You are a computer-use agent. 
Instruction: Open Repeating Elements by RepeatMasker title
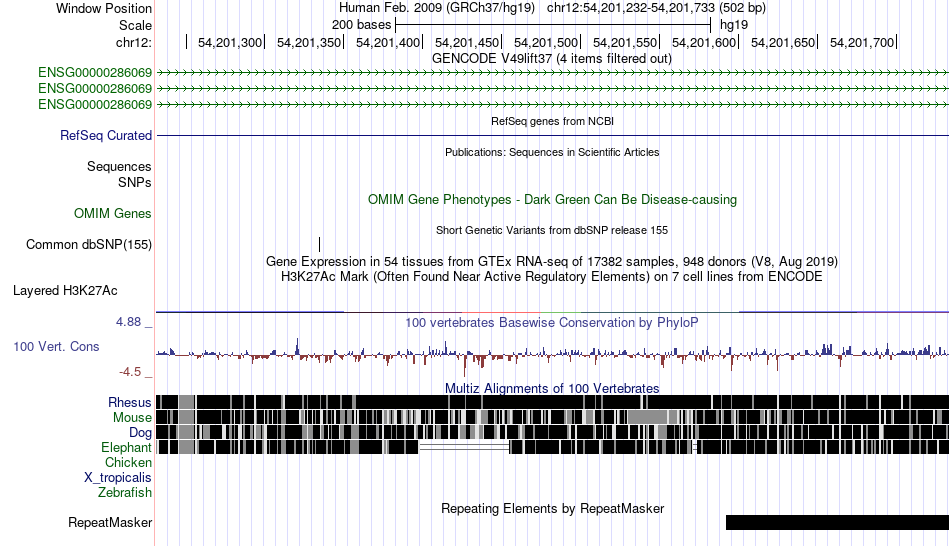552,508
